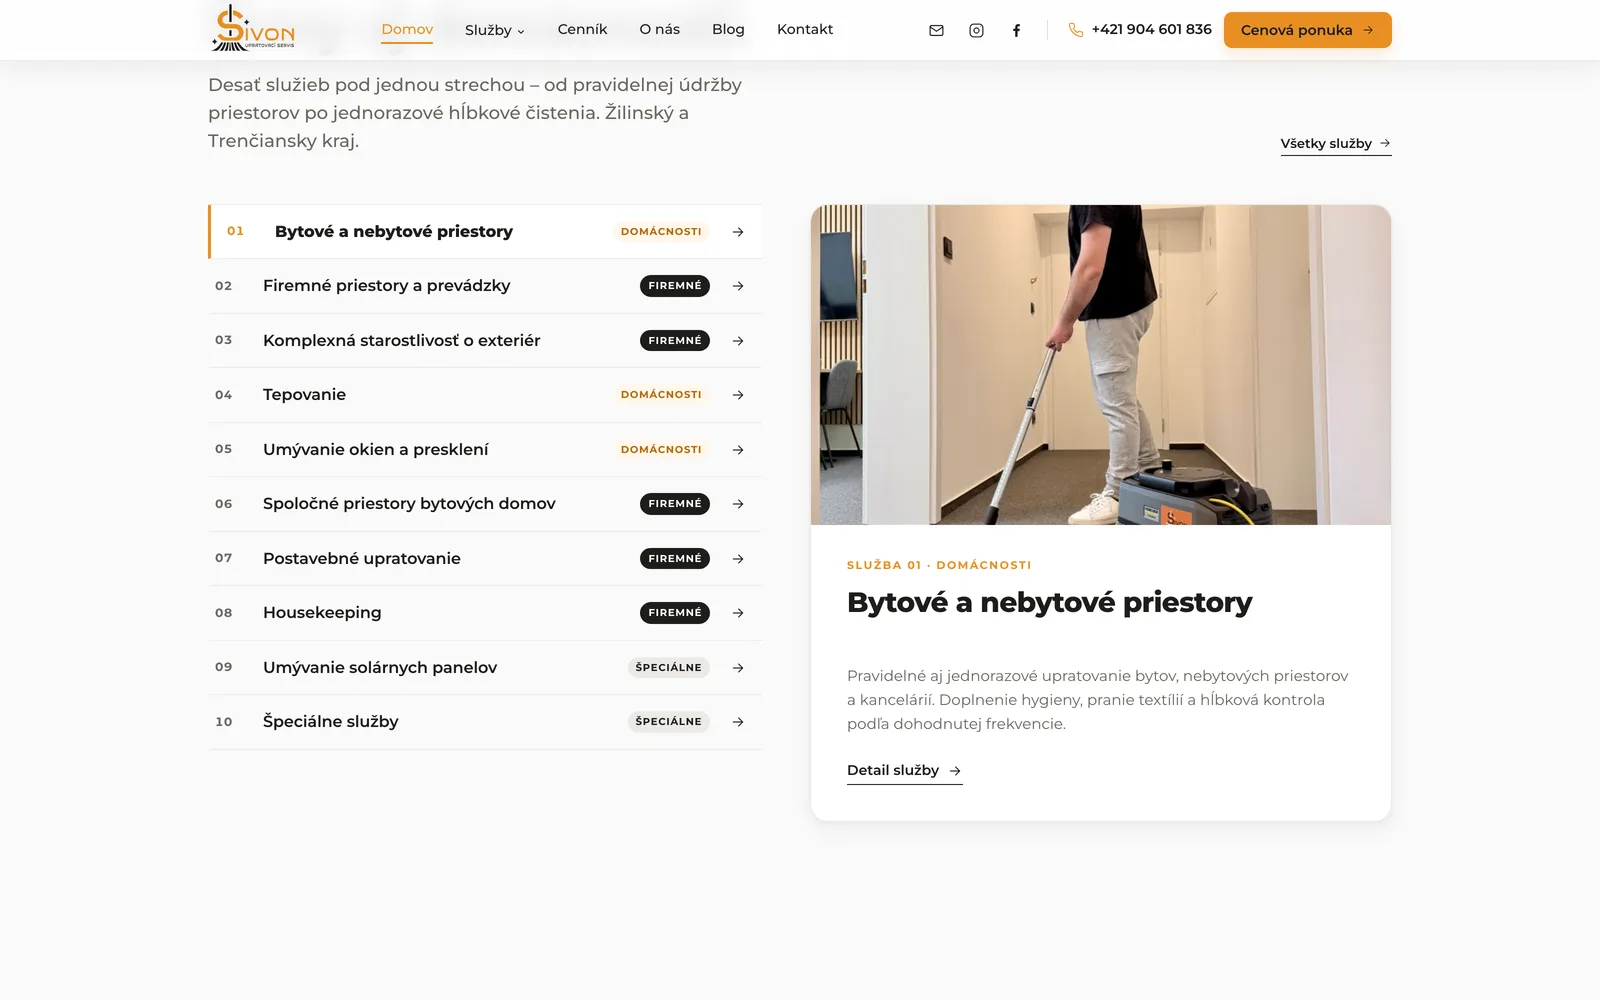Screen dimensions: 1600x1000
Task: Select the Housekeeping service
Action: click(485, 613)
